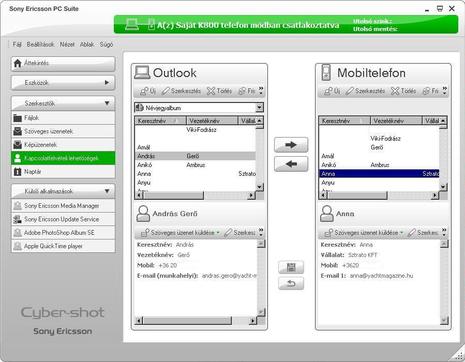
Task: Open the Nézet menu
Action: (x=67, y=44)
